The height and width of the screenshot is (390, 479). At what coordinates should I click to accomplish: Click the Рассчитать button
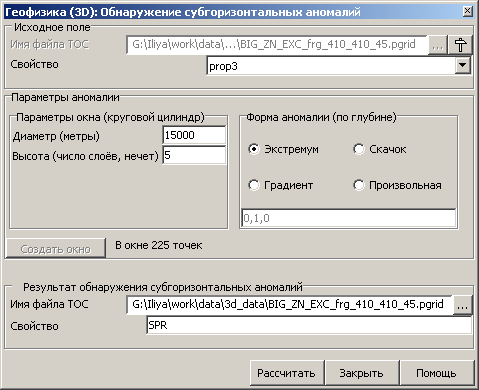pos(286,373)
